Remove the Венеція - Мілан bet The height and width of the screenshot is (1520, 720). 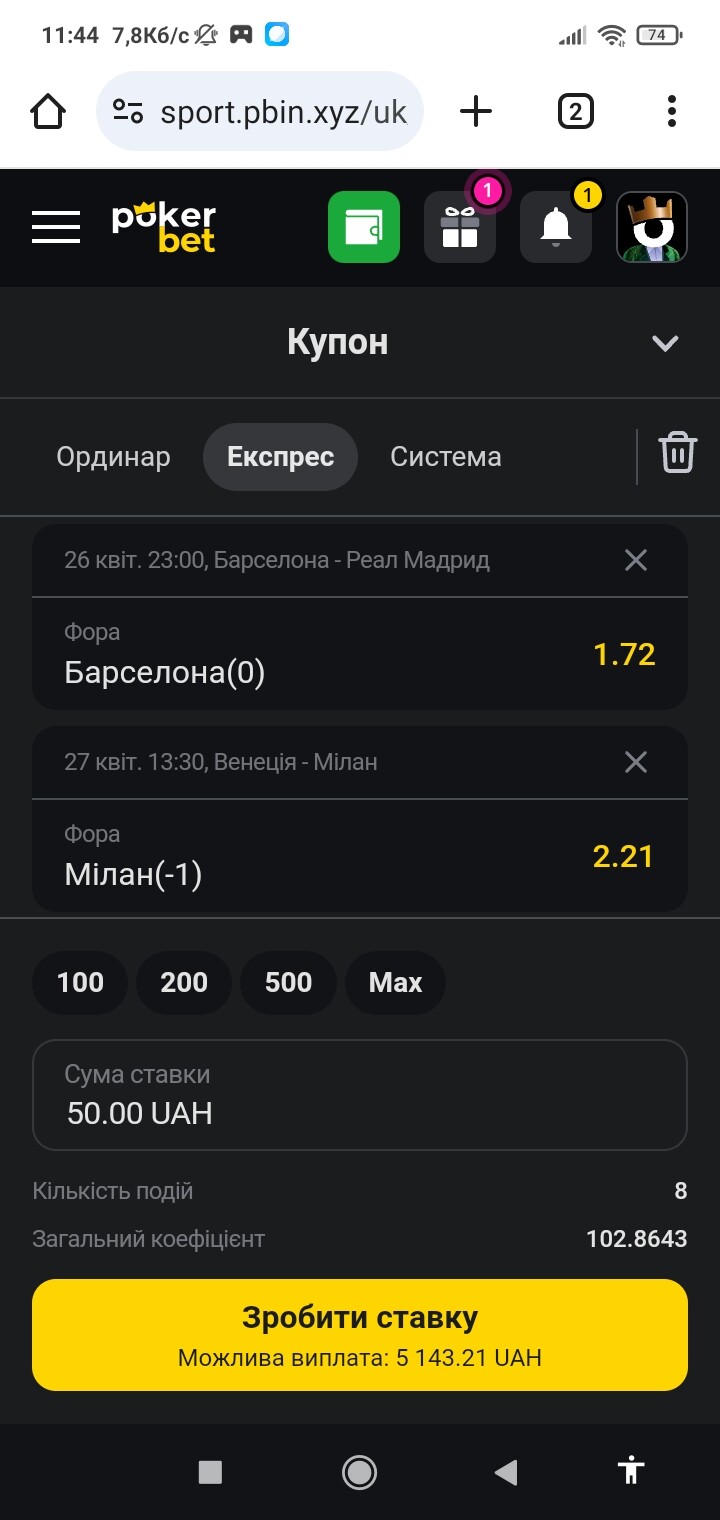(636, 762)
